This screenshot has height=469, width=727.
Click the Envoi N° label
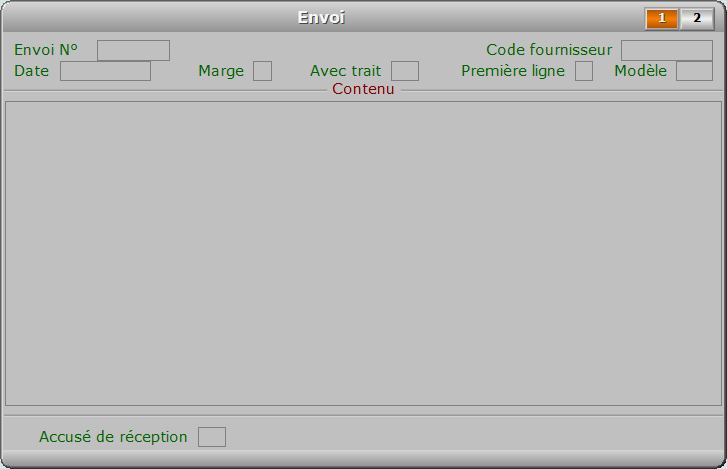tap(46, 50)
